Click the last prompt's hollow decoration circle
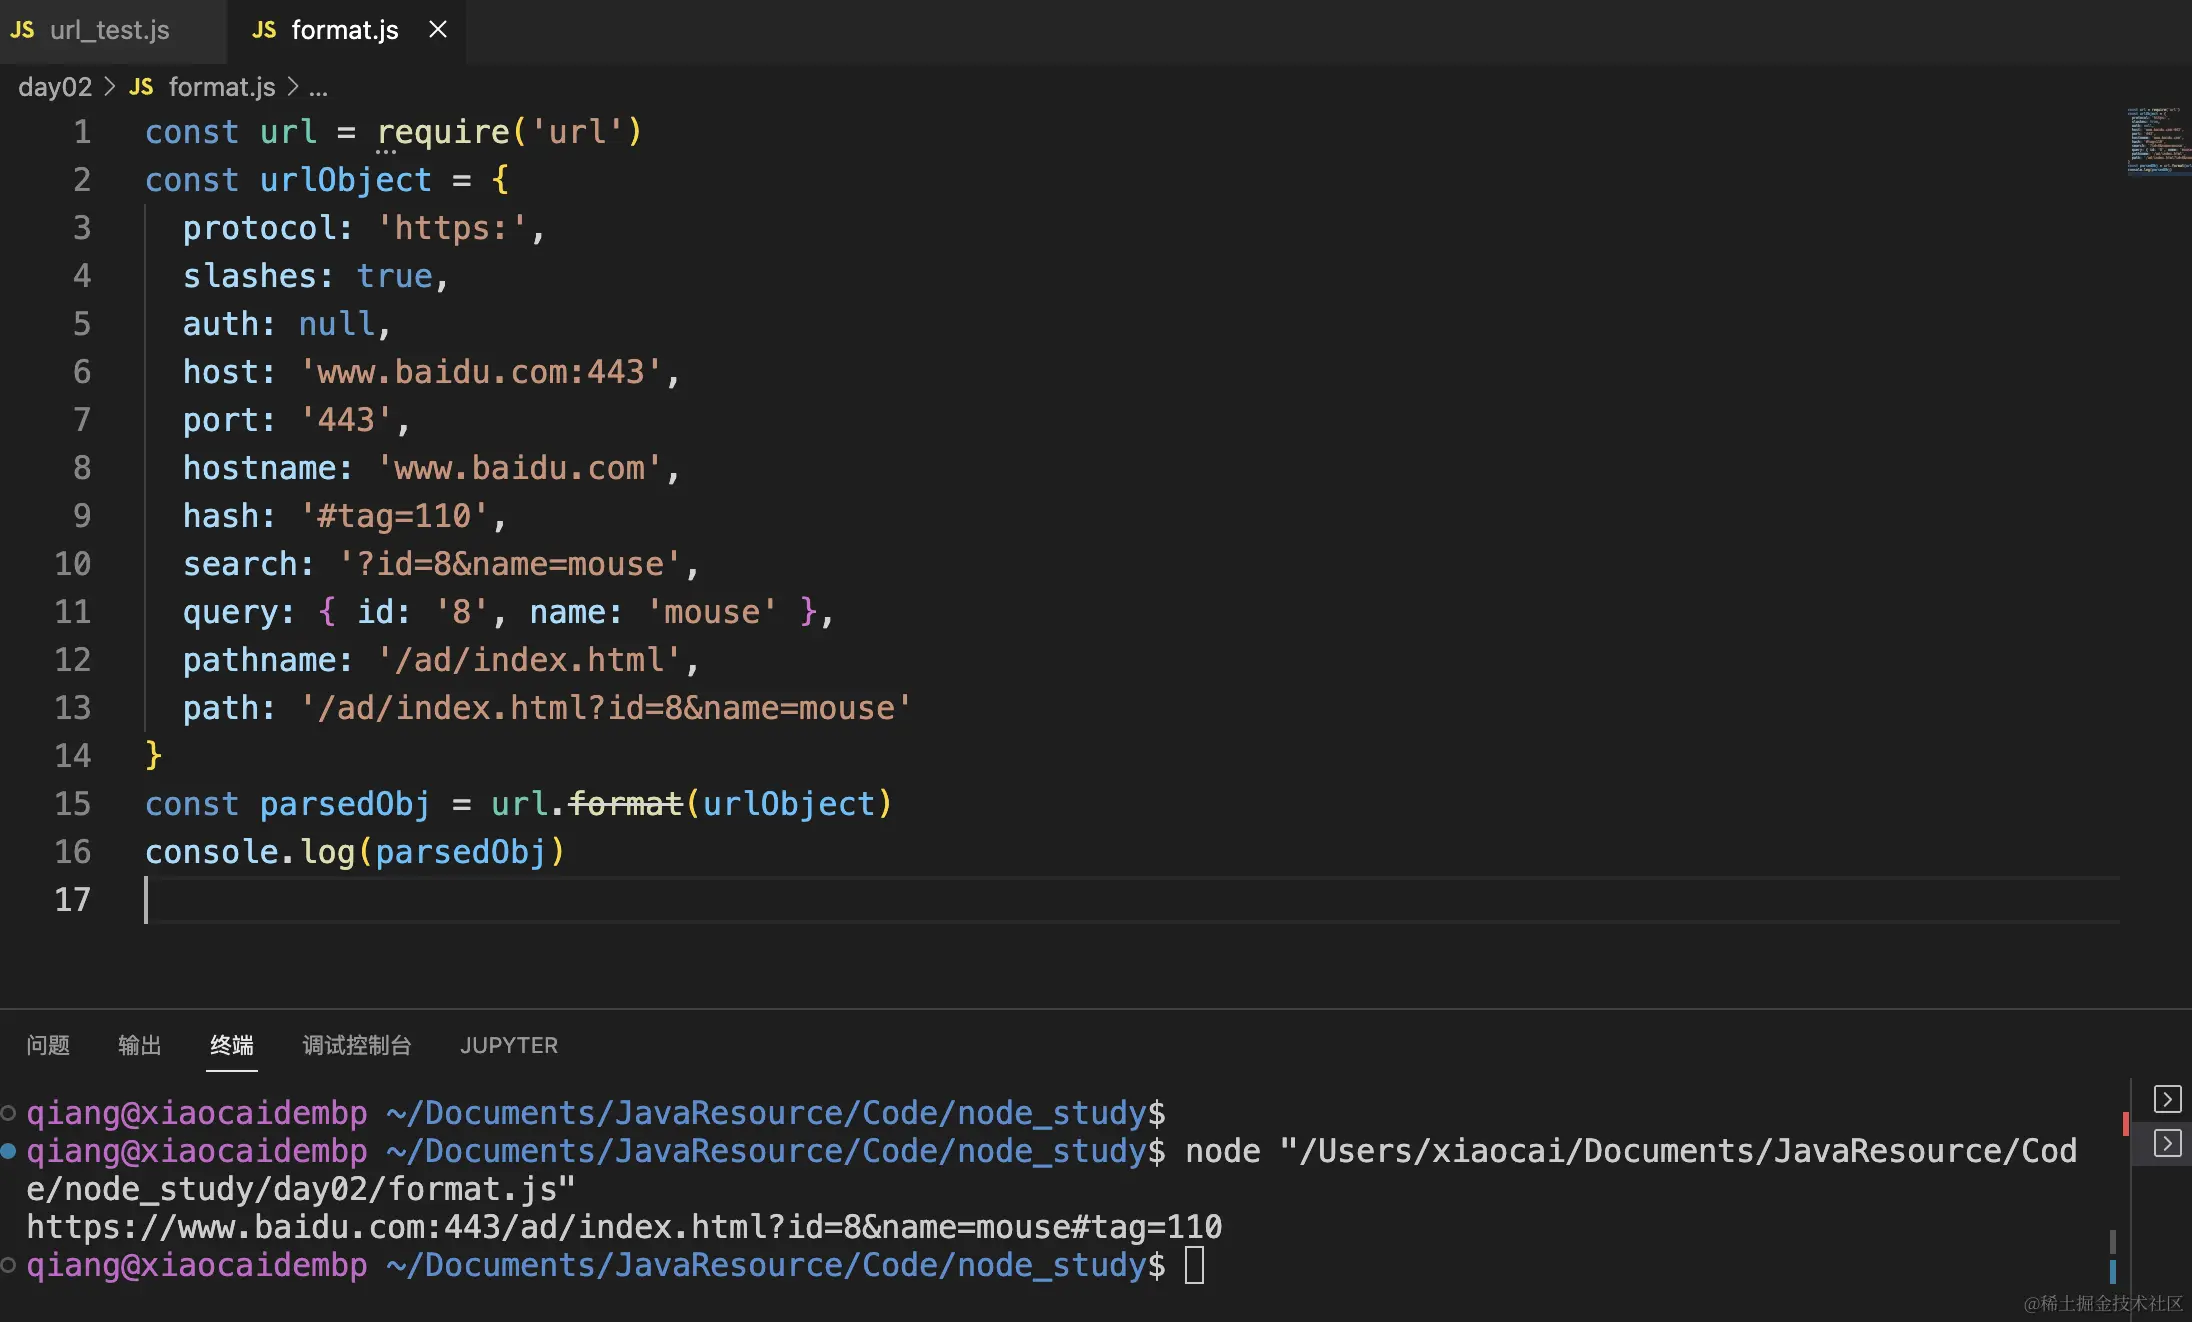 pos(8,1265)
